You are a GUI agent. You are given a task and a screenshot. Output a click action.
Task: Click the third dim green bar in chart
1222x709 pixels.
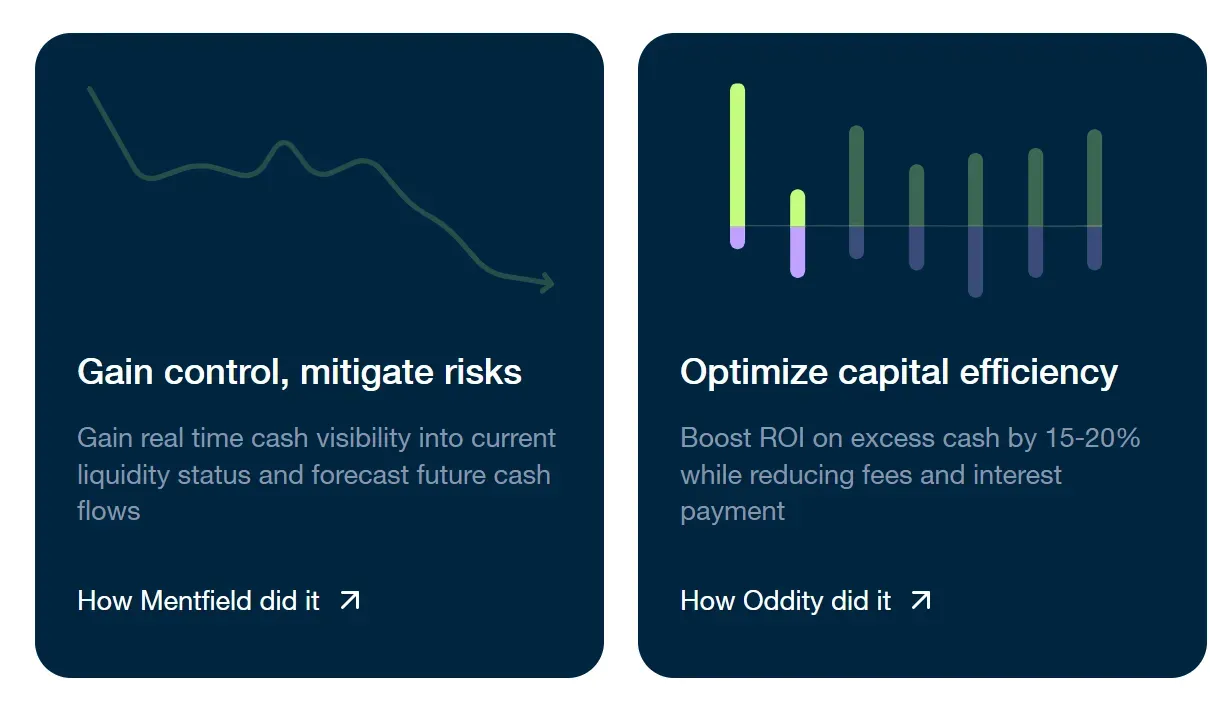[856, 176]
